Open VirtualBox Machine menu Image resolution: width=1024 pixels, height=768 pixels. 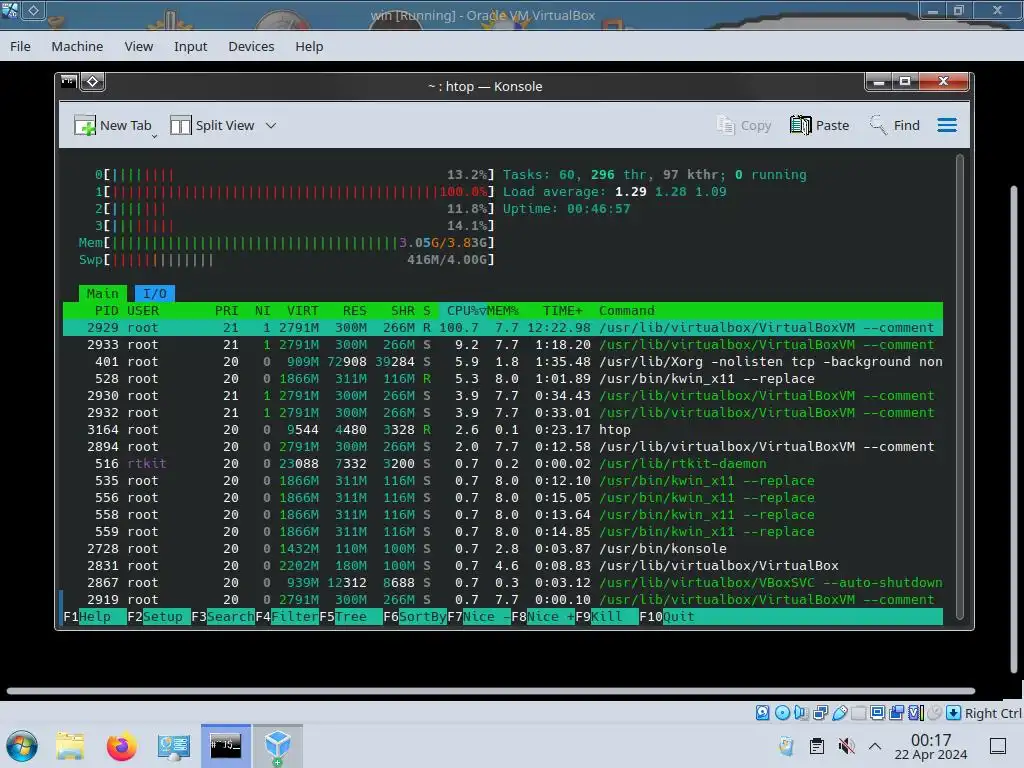[77, 46]
